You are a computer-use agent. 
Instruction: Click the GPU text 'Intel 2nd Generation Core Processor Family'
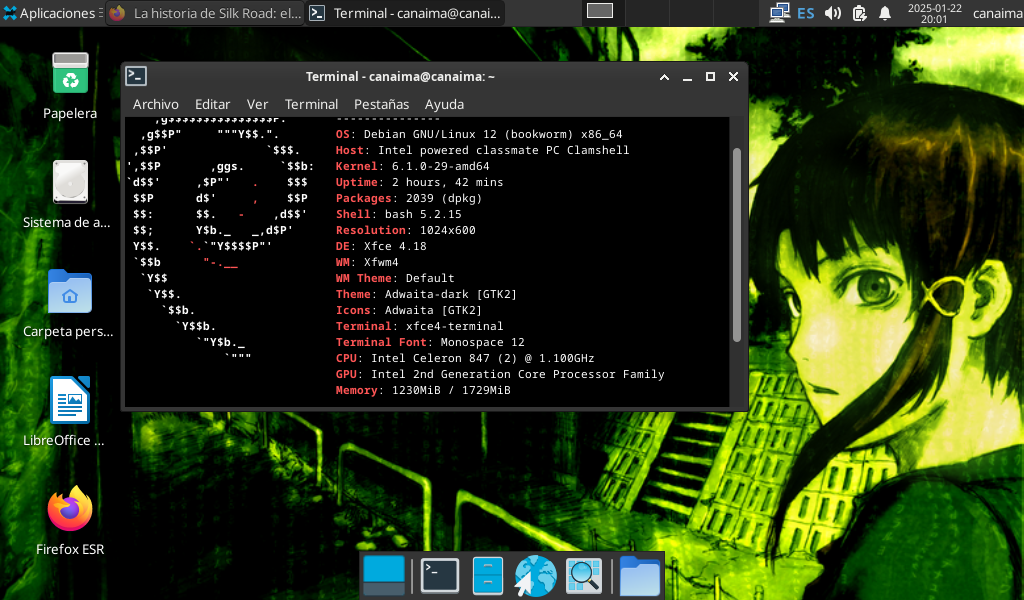[518, 374]
